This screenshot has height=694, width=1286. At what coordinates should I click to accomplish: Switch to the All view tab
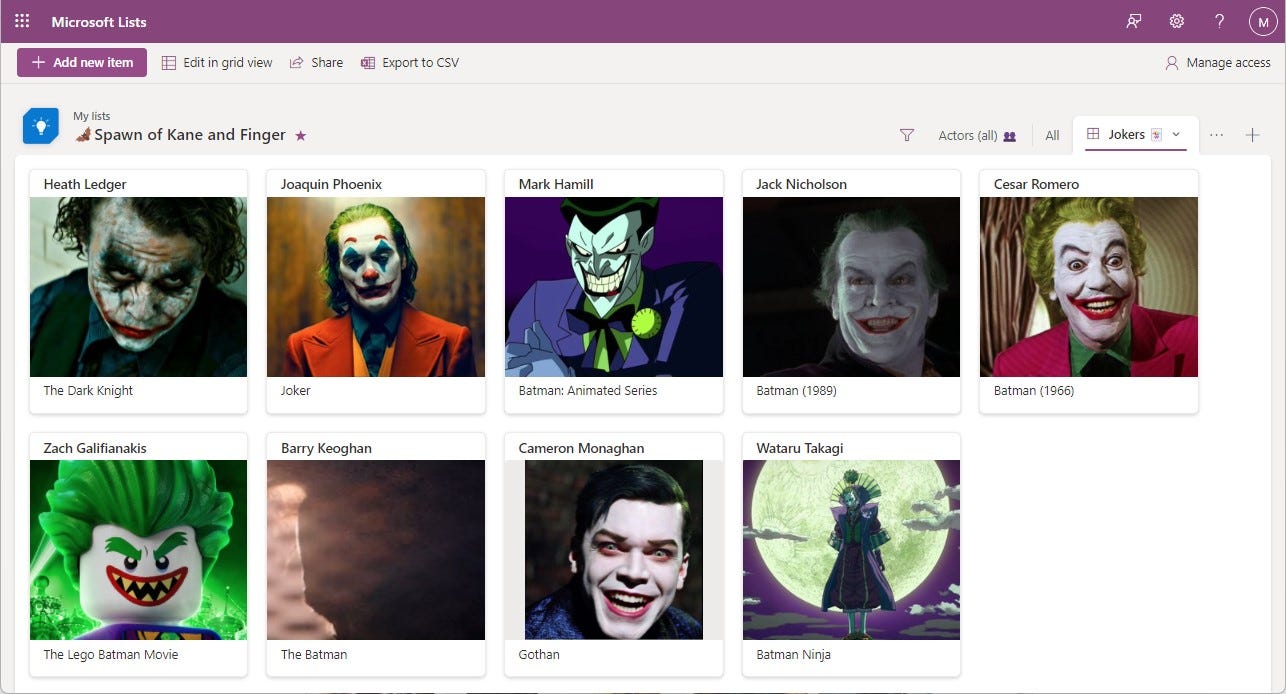pos(1052,135)
